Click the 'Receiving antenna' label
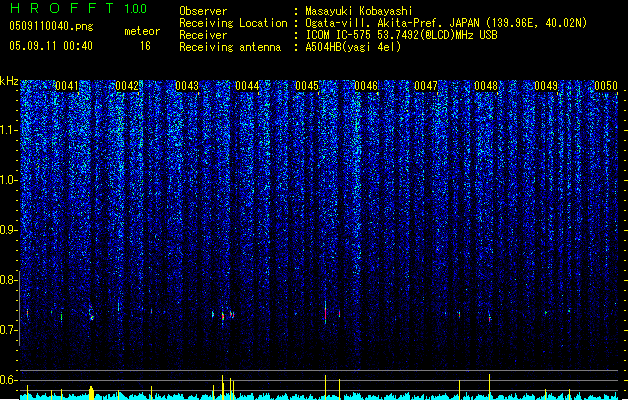The image size is (629, 400). [230, 47]
